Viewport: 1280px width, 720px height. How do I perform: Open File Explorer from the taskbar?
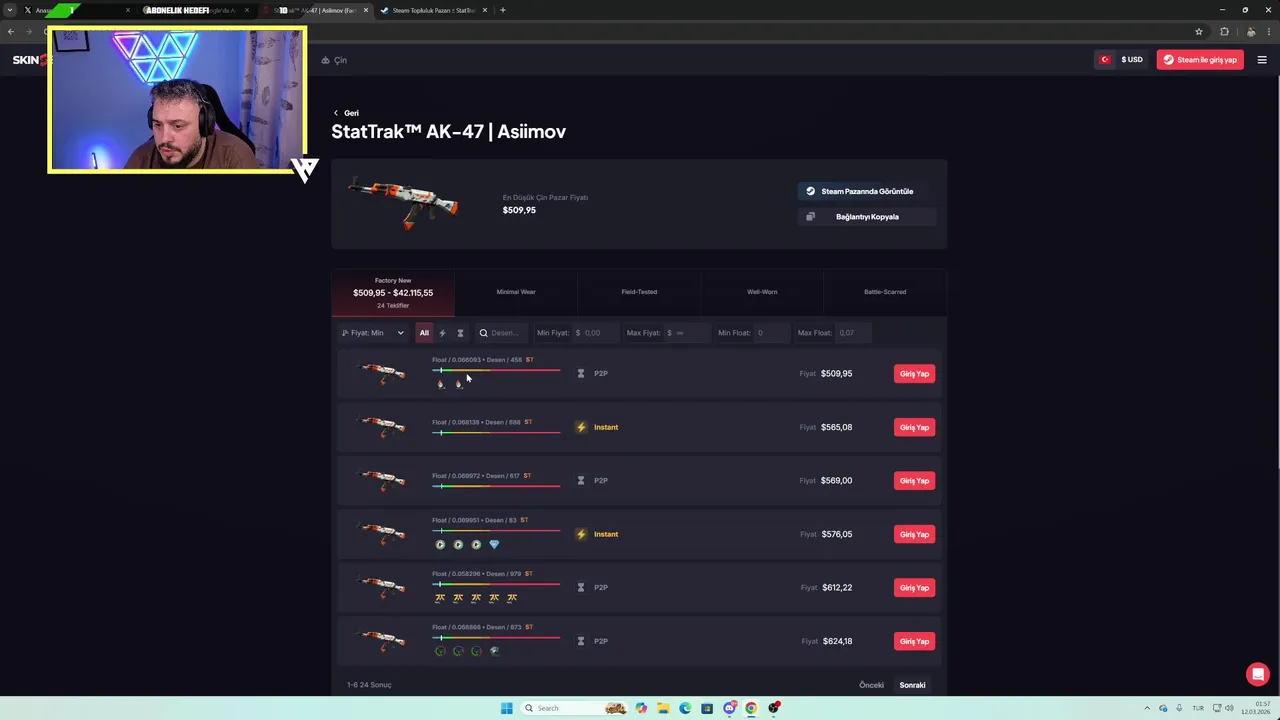tap(663, 708)
